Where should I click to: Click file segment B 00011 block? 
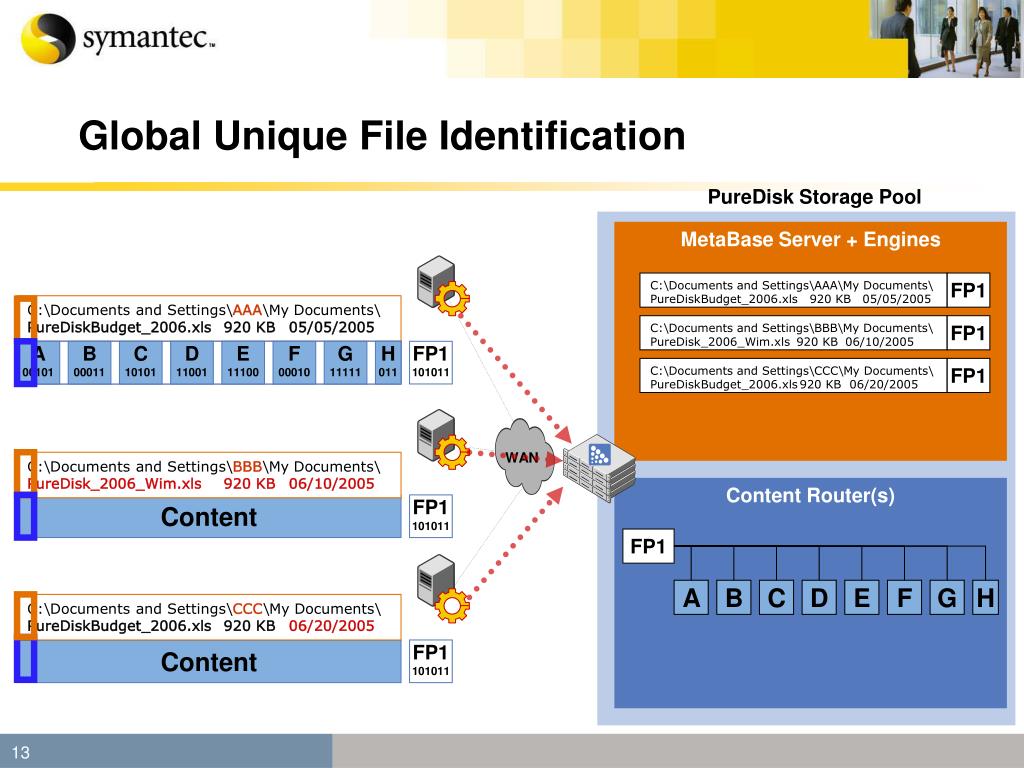[89, 362]
